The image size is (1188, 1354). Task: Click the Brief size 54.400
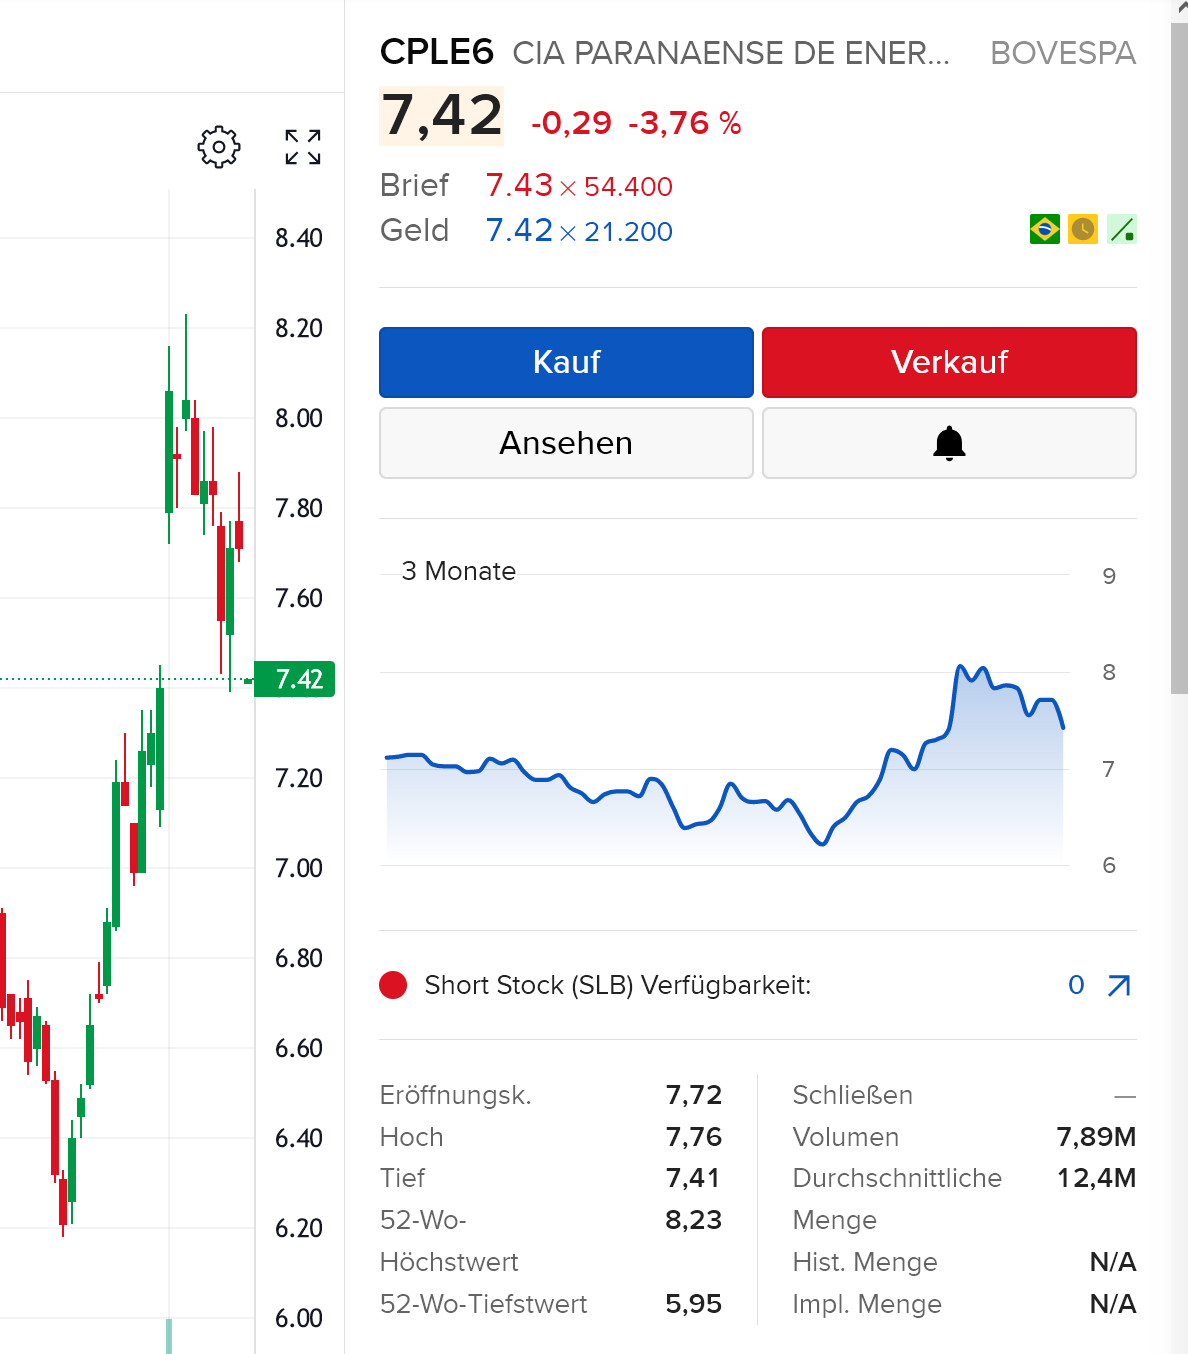[x=628, y=187]
